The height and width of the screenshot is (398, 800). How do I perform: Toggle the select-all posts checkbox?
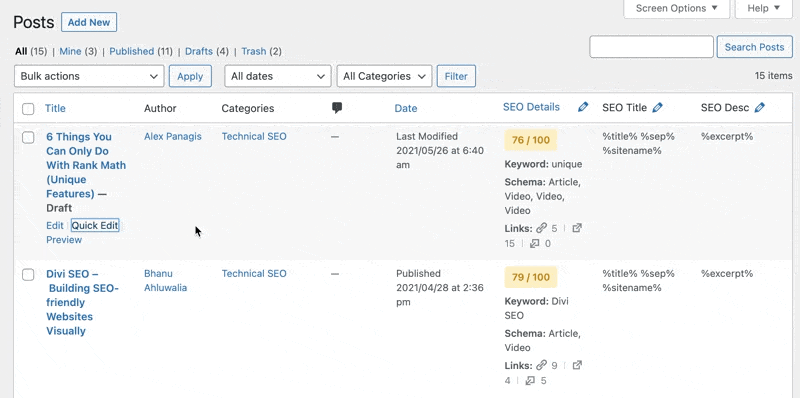coord(28,109)
